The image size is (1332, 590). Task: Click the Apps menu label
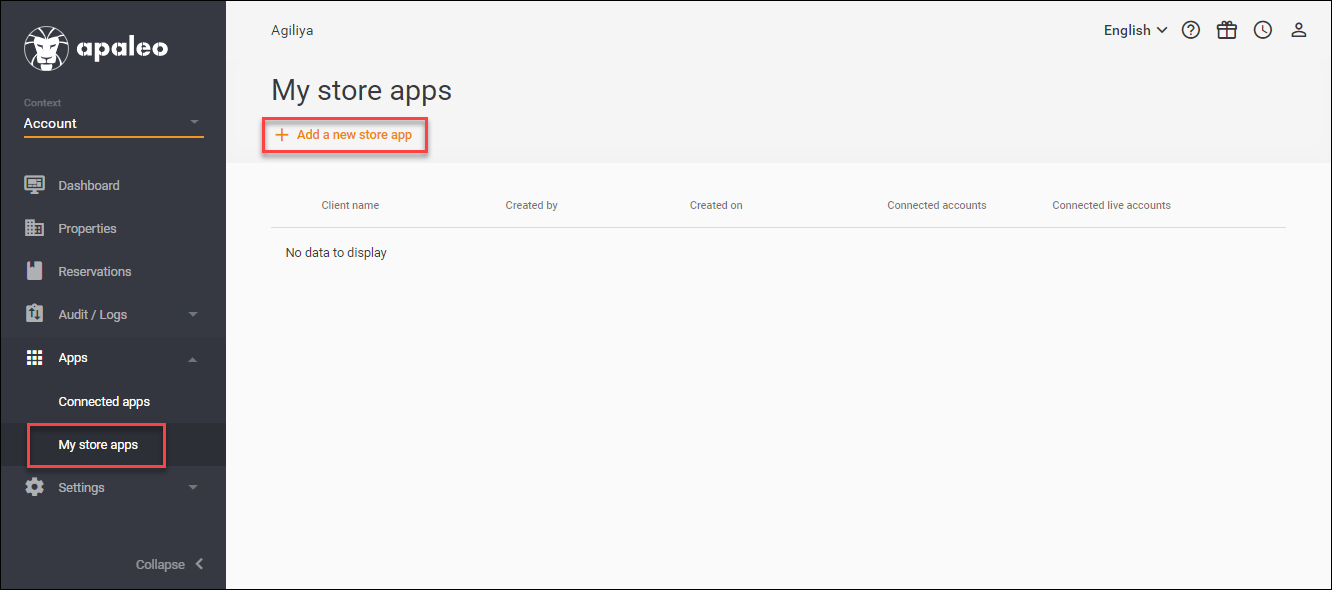coord(73,357)
